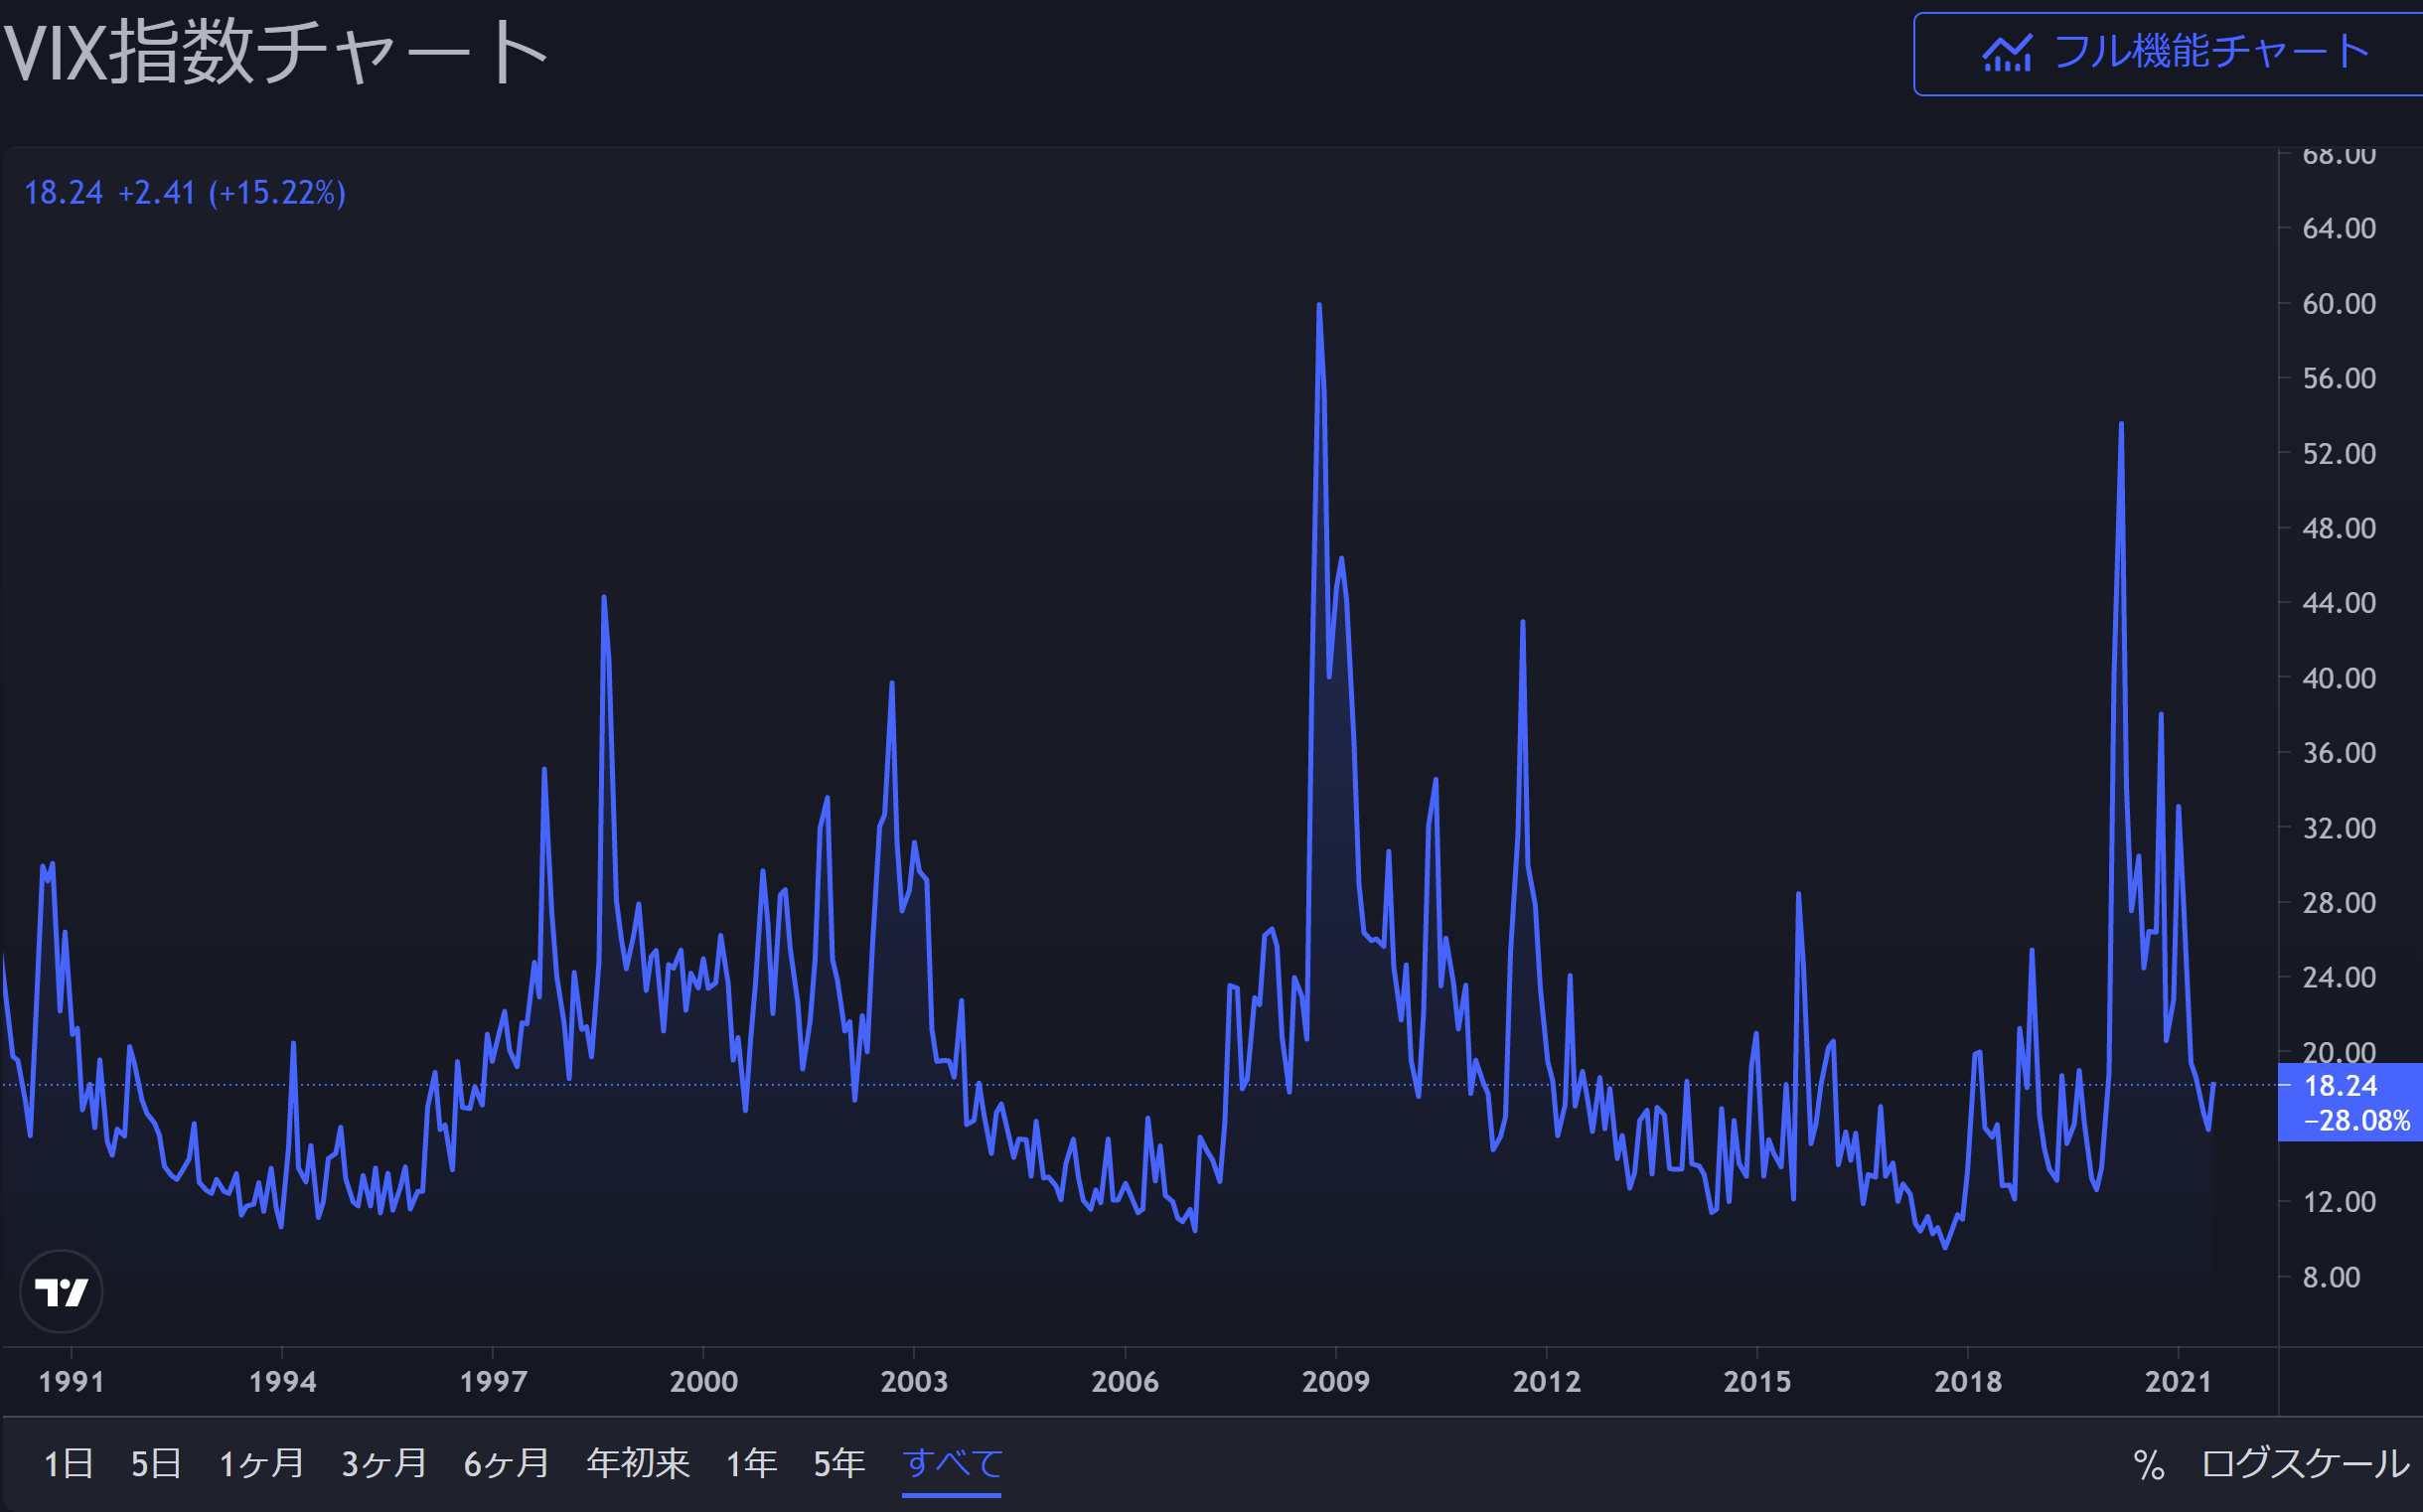Select the 1年 time range
This screenshot has width=2423, height=1512.
pyautogui.click(x=751, y=1464)
